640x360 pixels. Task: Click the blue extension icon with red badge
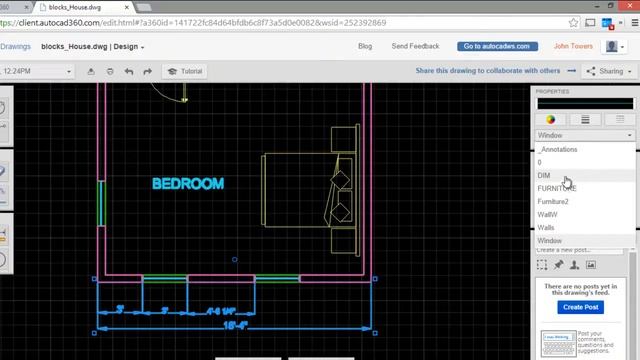(x=608, y=24)
